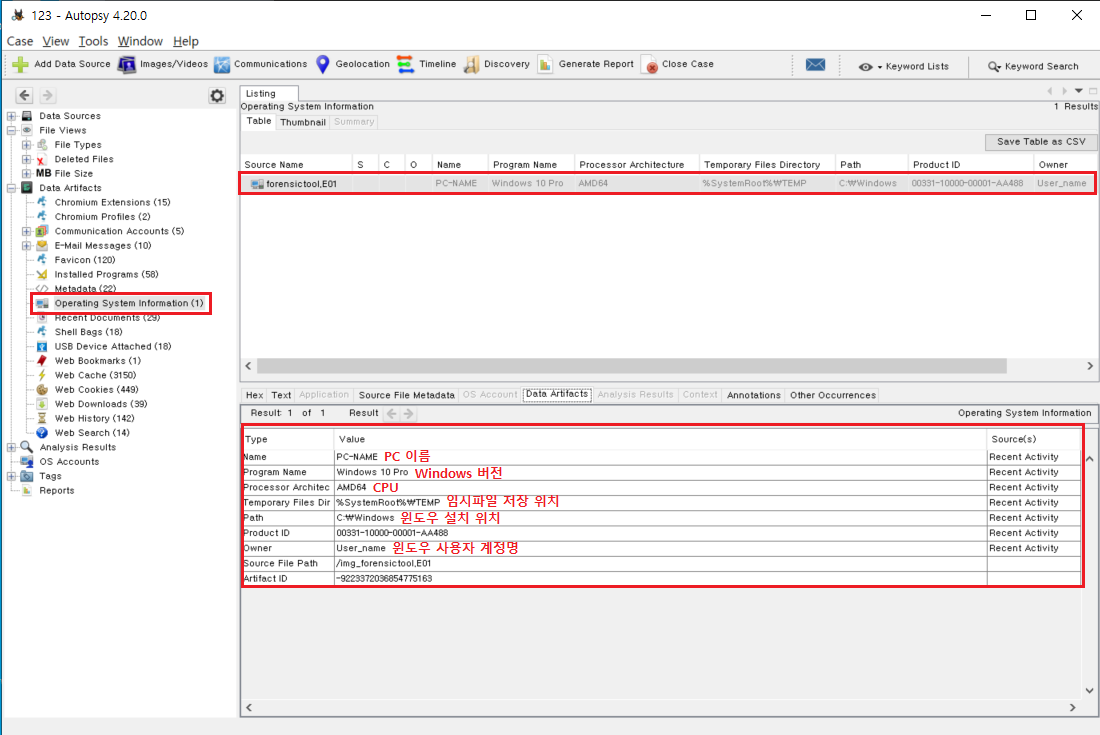Switch to the Text content tab
The image size is (1100, 735).
[281, 395]
